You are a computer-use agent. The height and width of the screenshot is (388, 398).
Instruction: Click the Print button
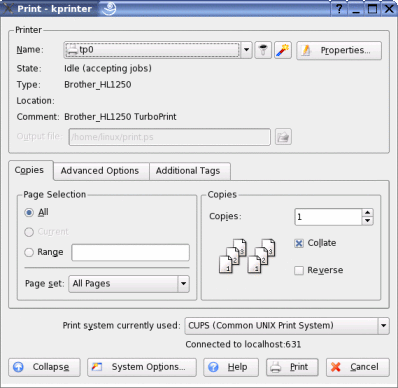coord(292,367)
